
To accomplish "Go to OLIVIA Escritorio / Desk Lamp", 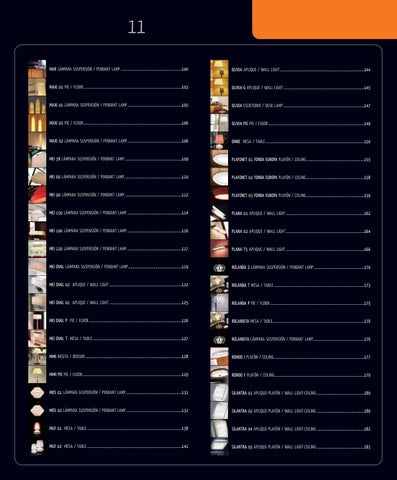I will pos(301,106).
